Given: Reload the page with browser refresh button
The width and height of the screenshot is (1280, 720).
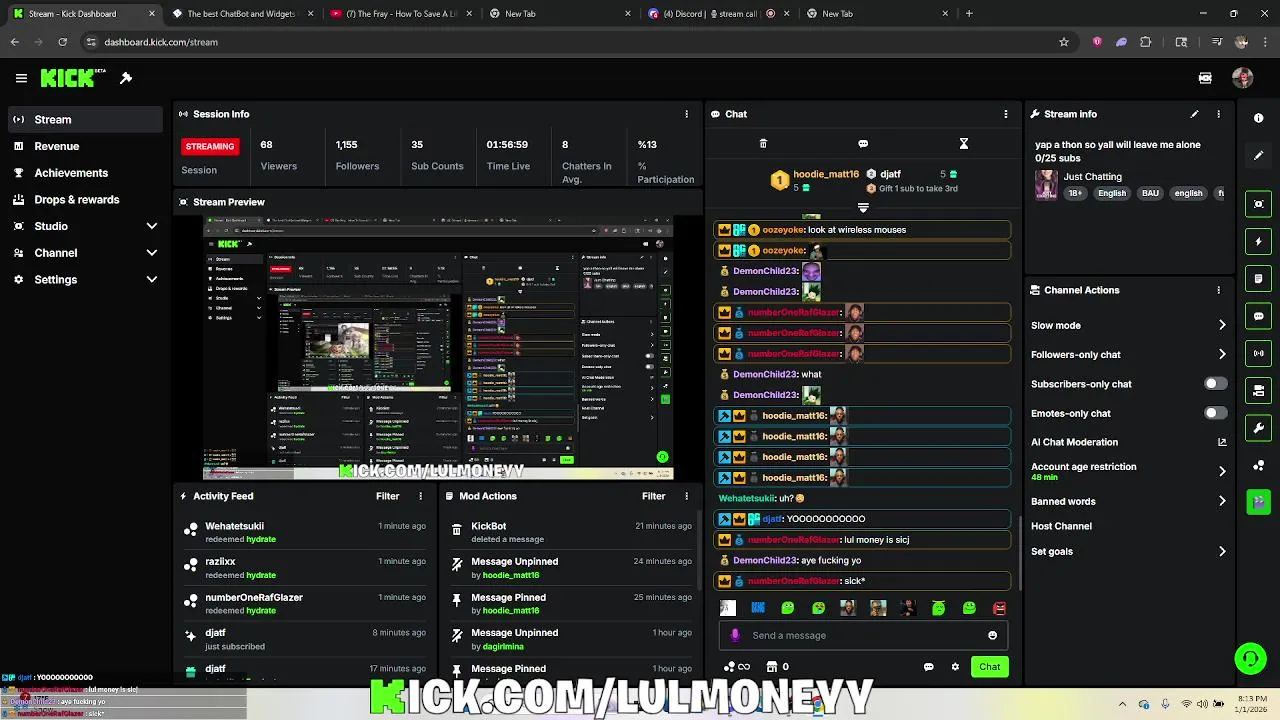Looking at the screenshot, I should 62,42.
